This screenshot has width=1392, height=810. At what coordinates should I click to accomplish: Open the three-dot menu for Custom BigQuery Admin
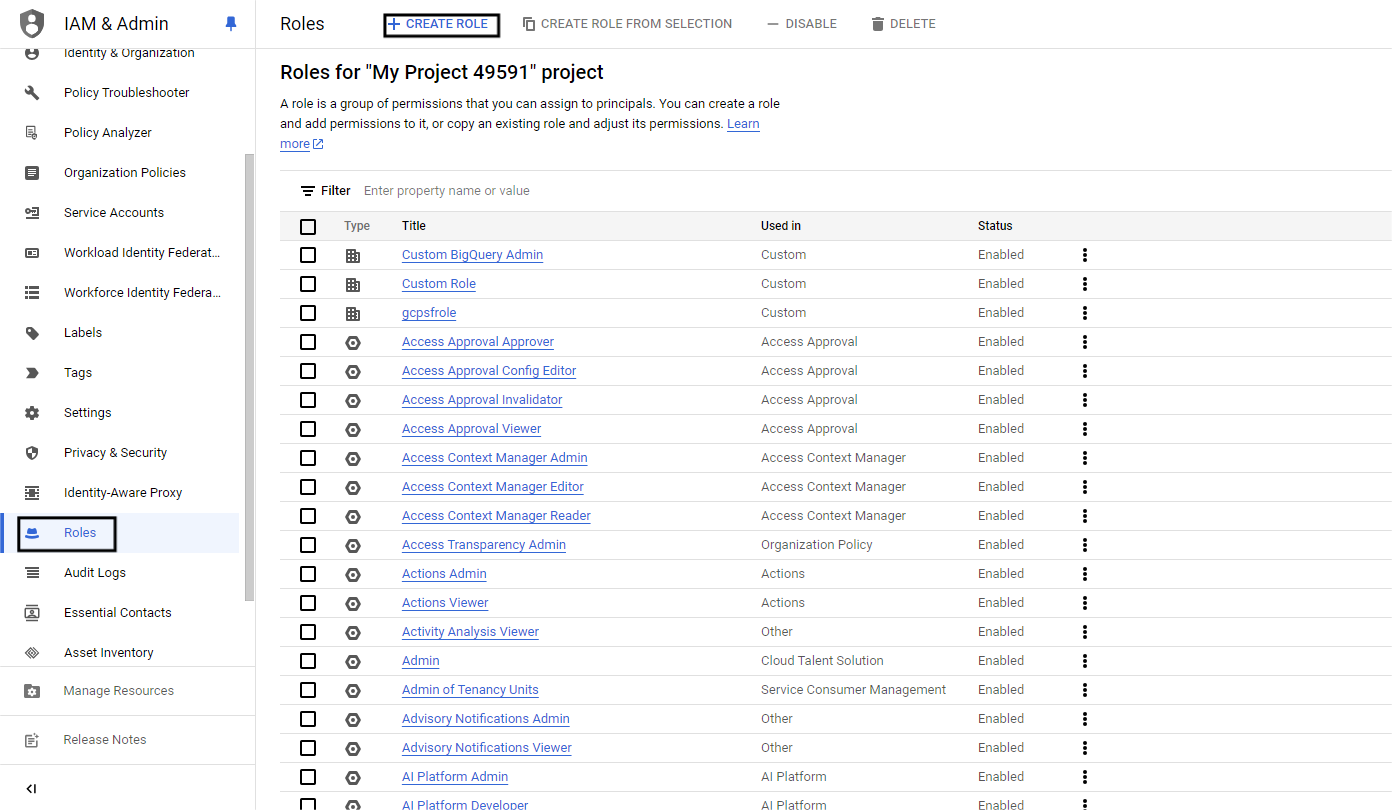coord(1085,255)
